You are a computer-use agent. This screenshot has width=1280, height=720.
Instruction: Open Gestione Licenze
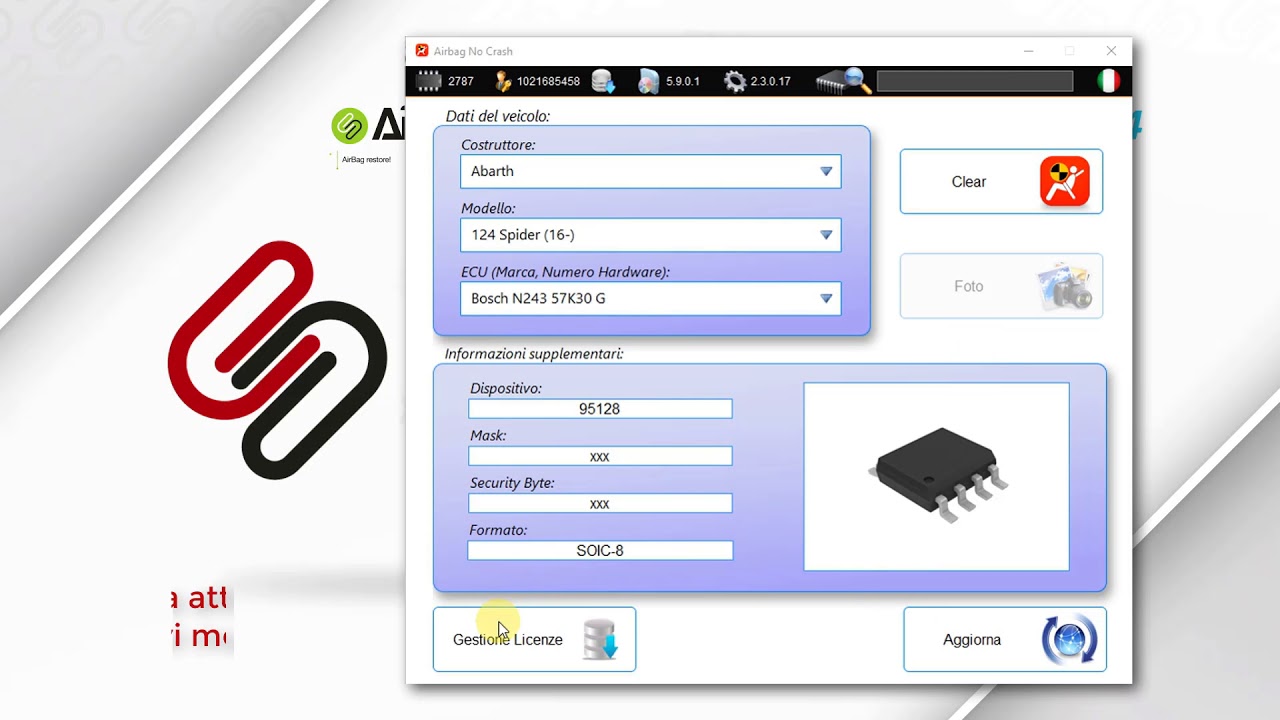point(534,640)
